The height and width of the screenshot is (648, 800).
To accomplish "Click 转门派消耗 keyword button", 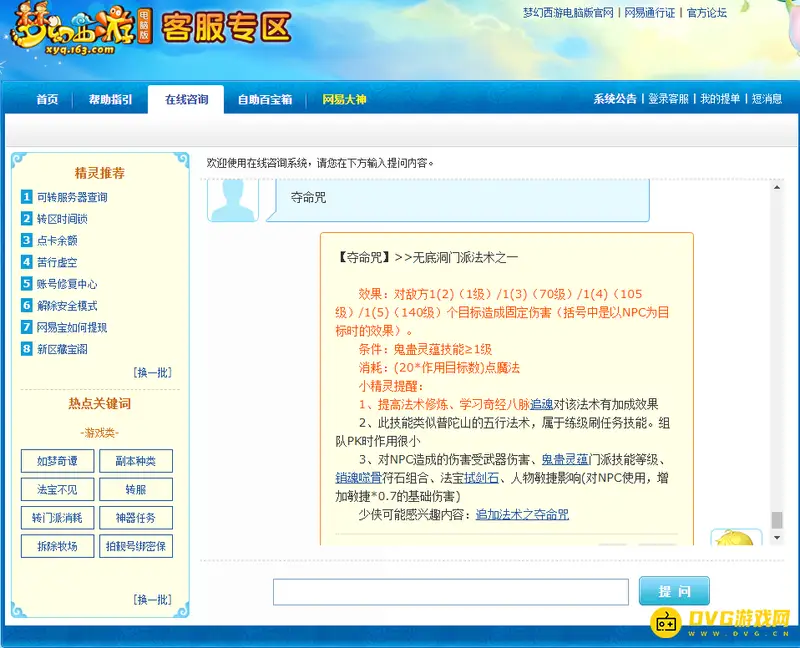I will pyautogui.click(x=58, y=517).
